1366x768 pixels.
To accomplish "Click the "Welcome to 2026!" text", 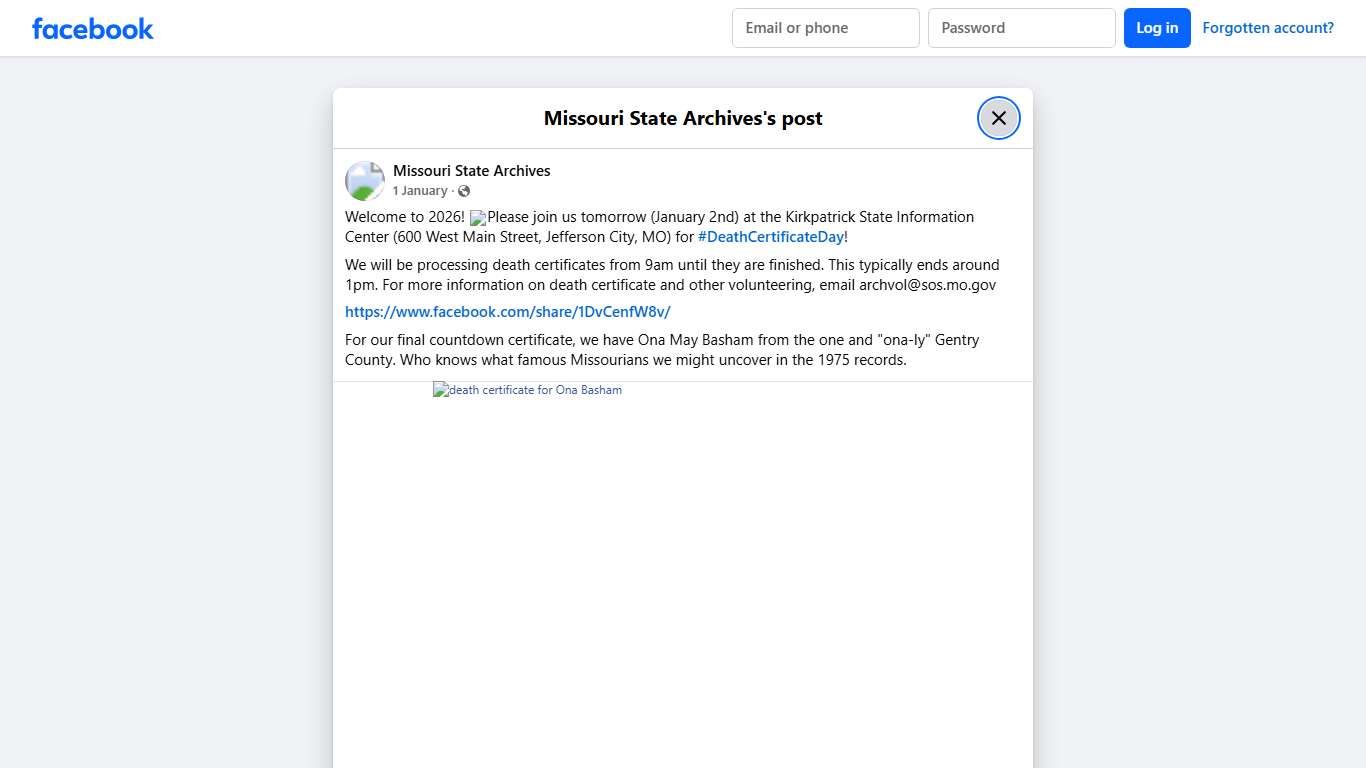I will (x=404, y=217).
